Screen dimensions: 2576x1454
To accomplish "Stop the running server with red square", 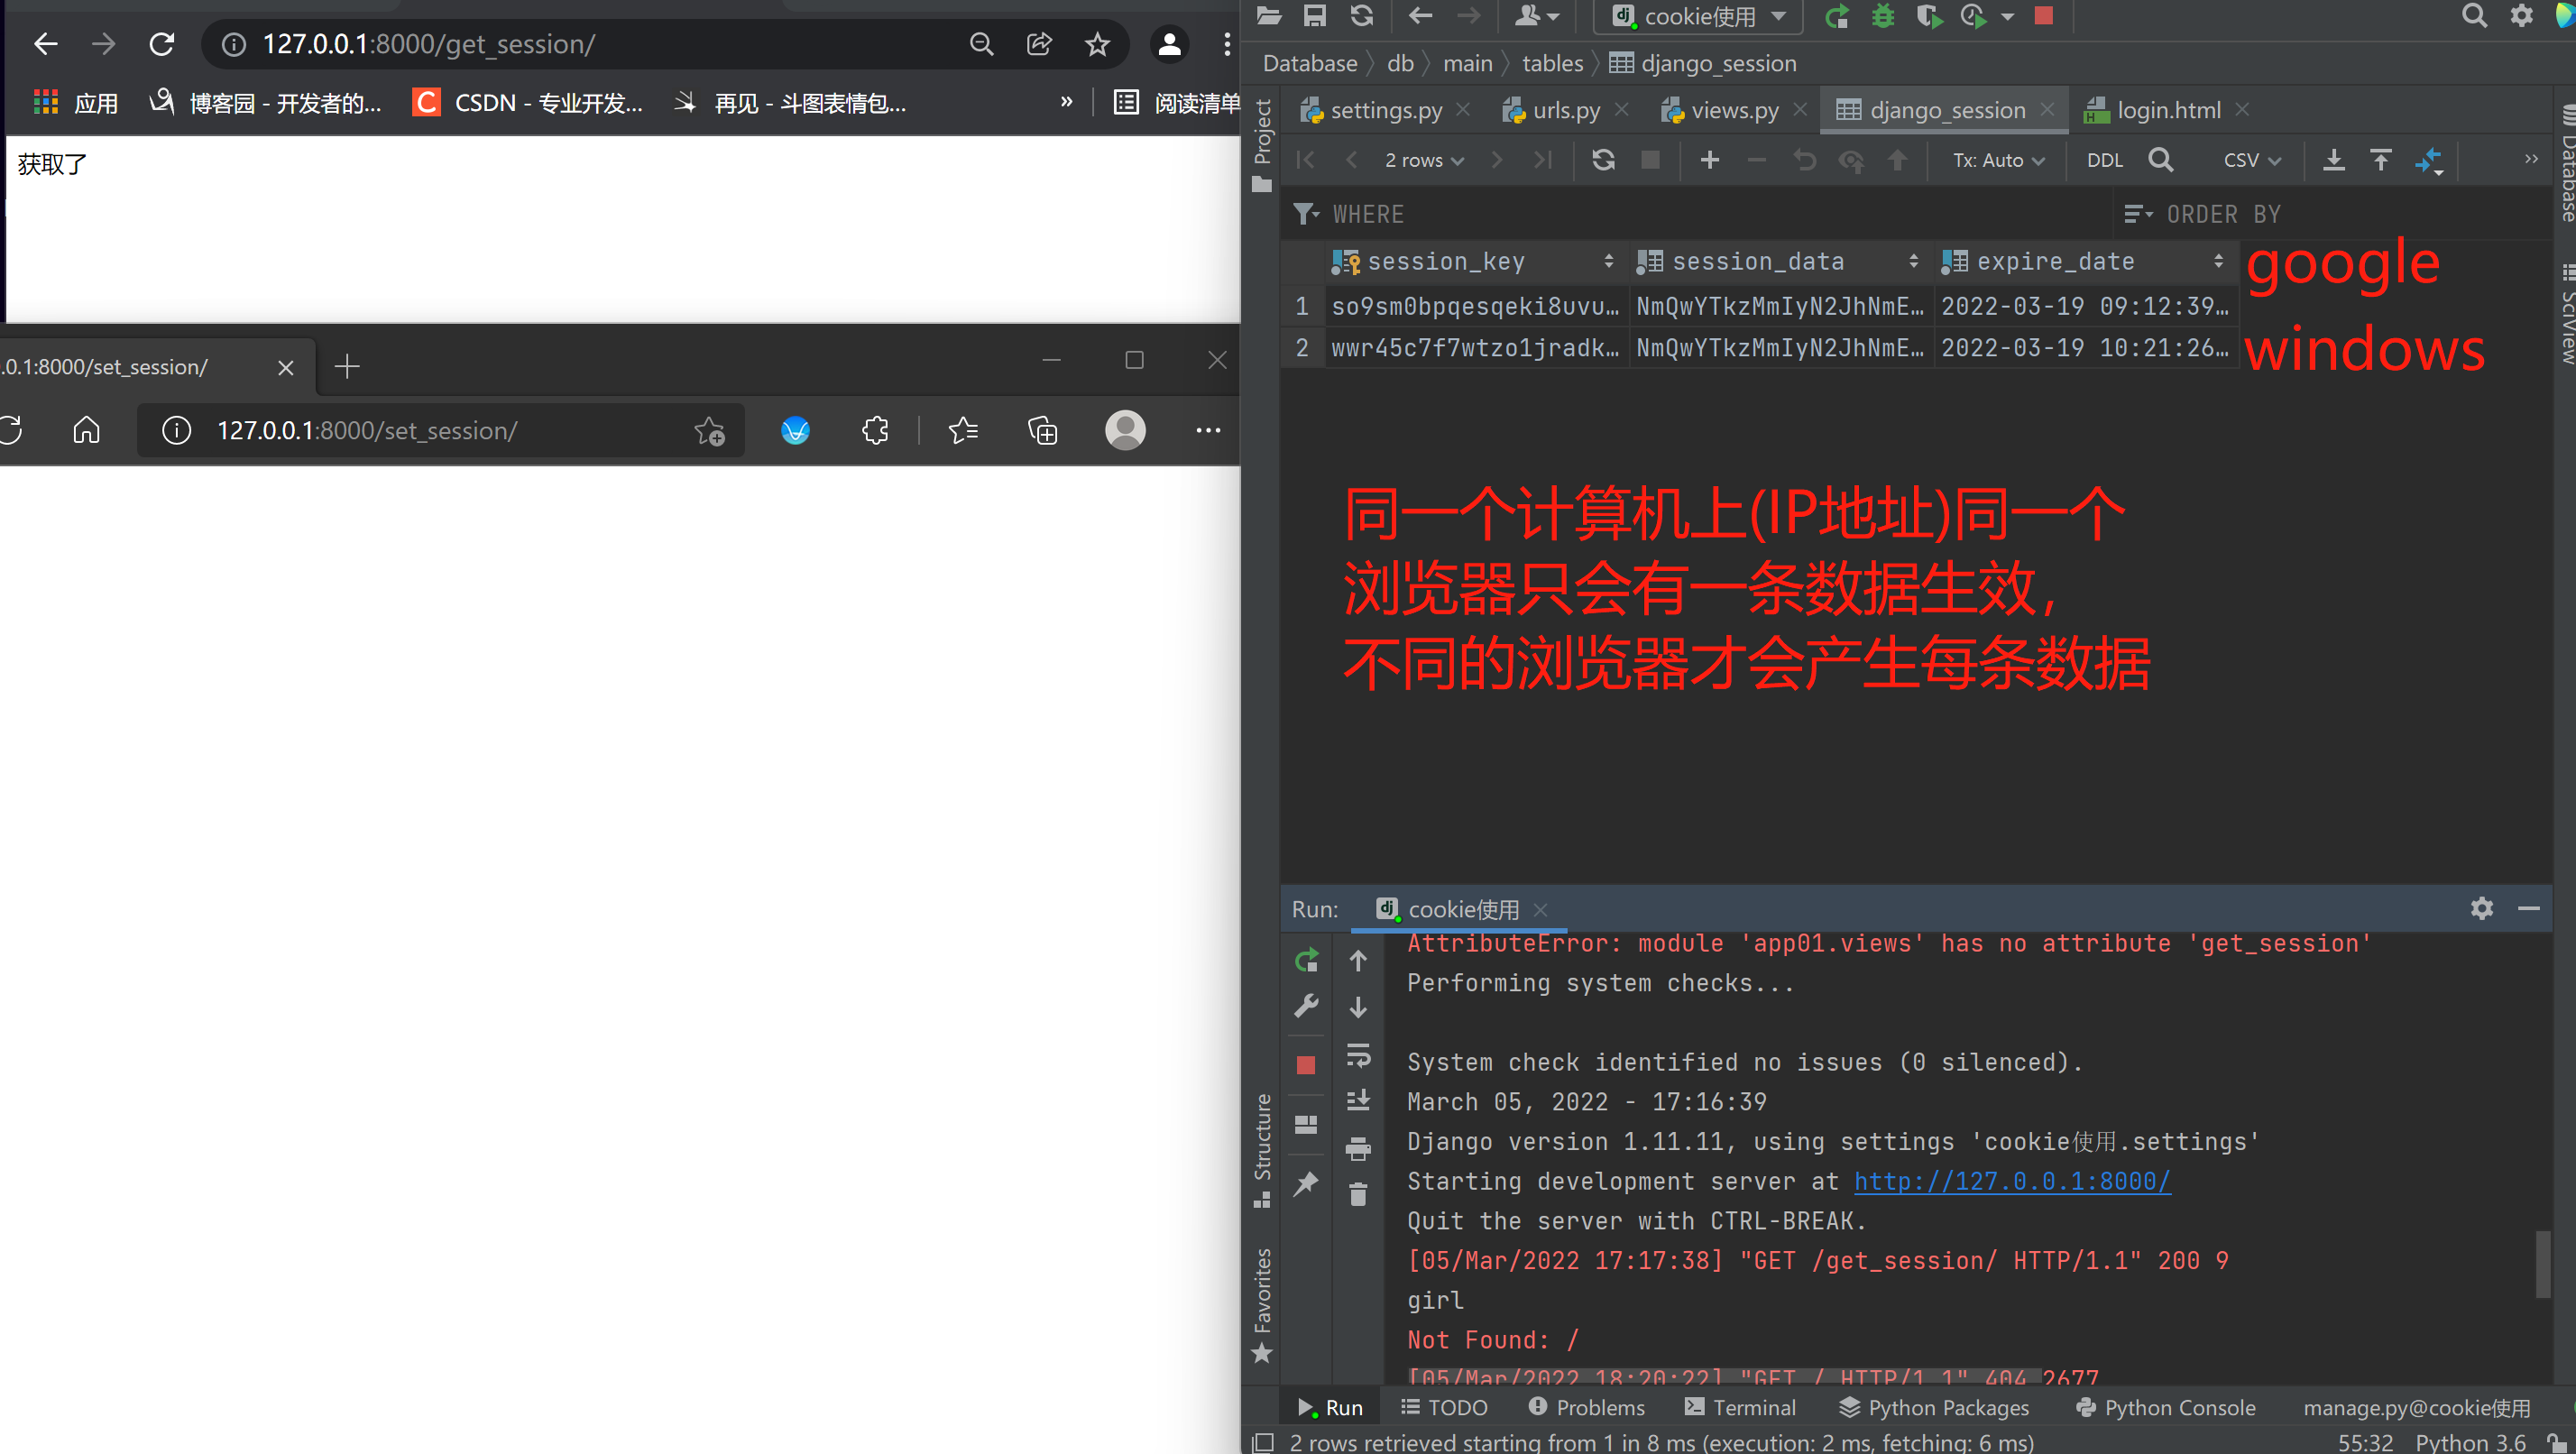I will (2043, 15).
